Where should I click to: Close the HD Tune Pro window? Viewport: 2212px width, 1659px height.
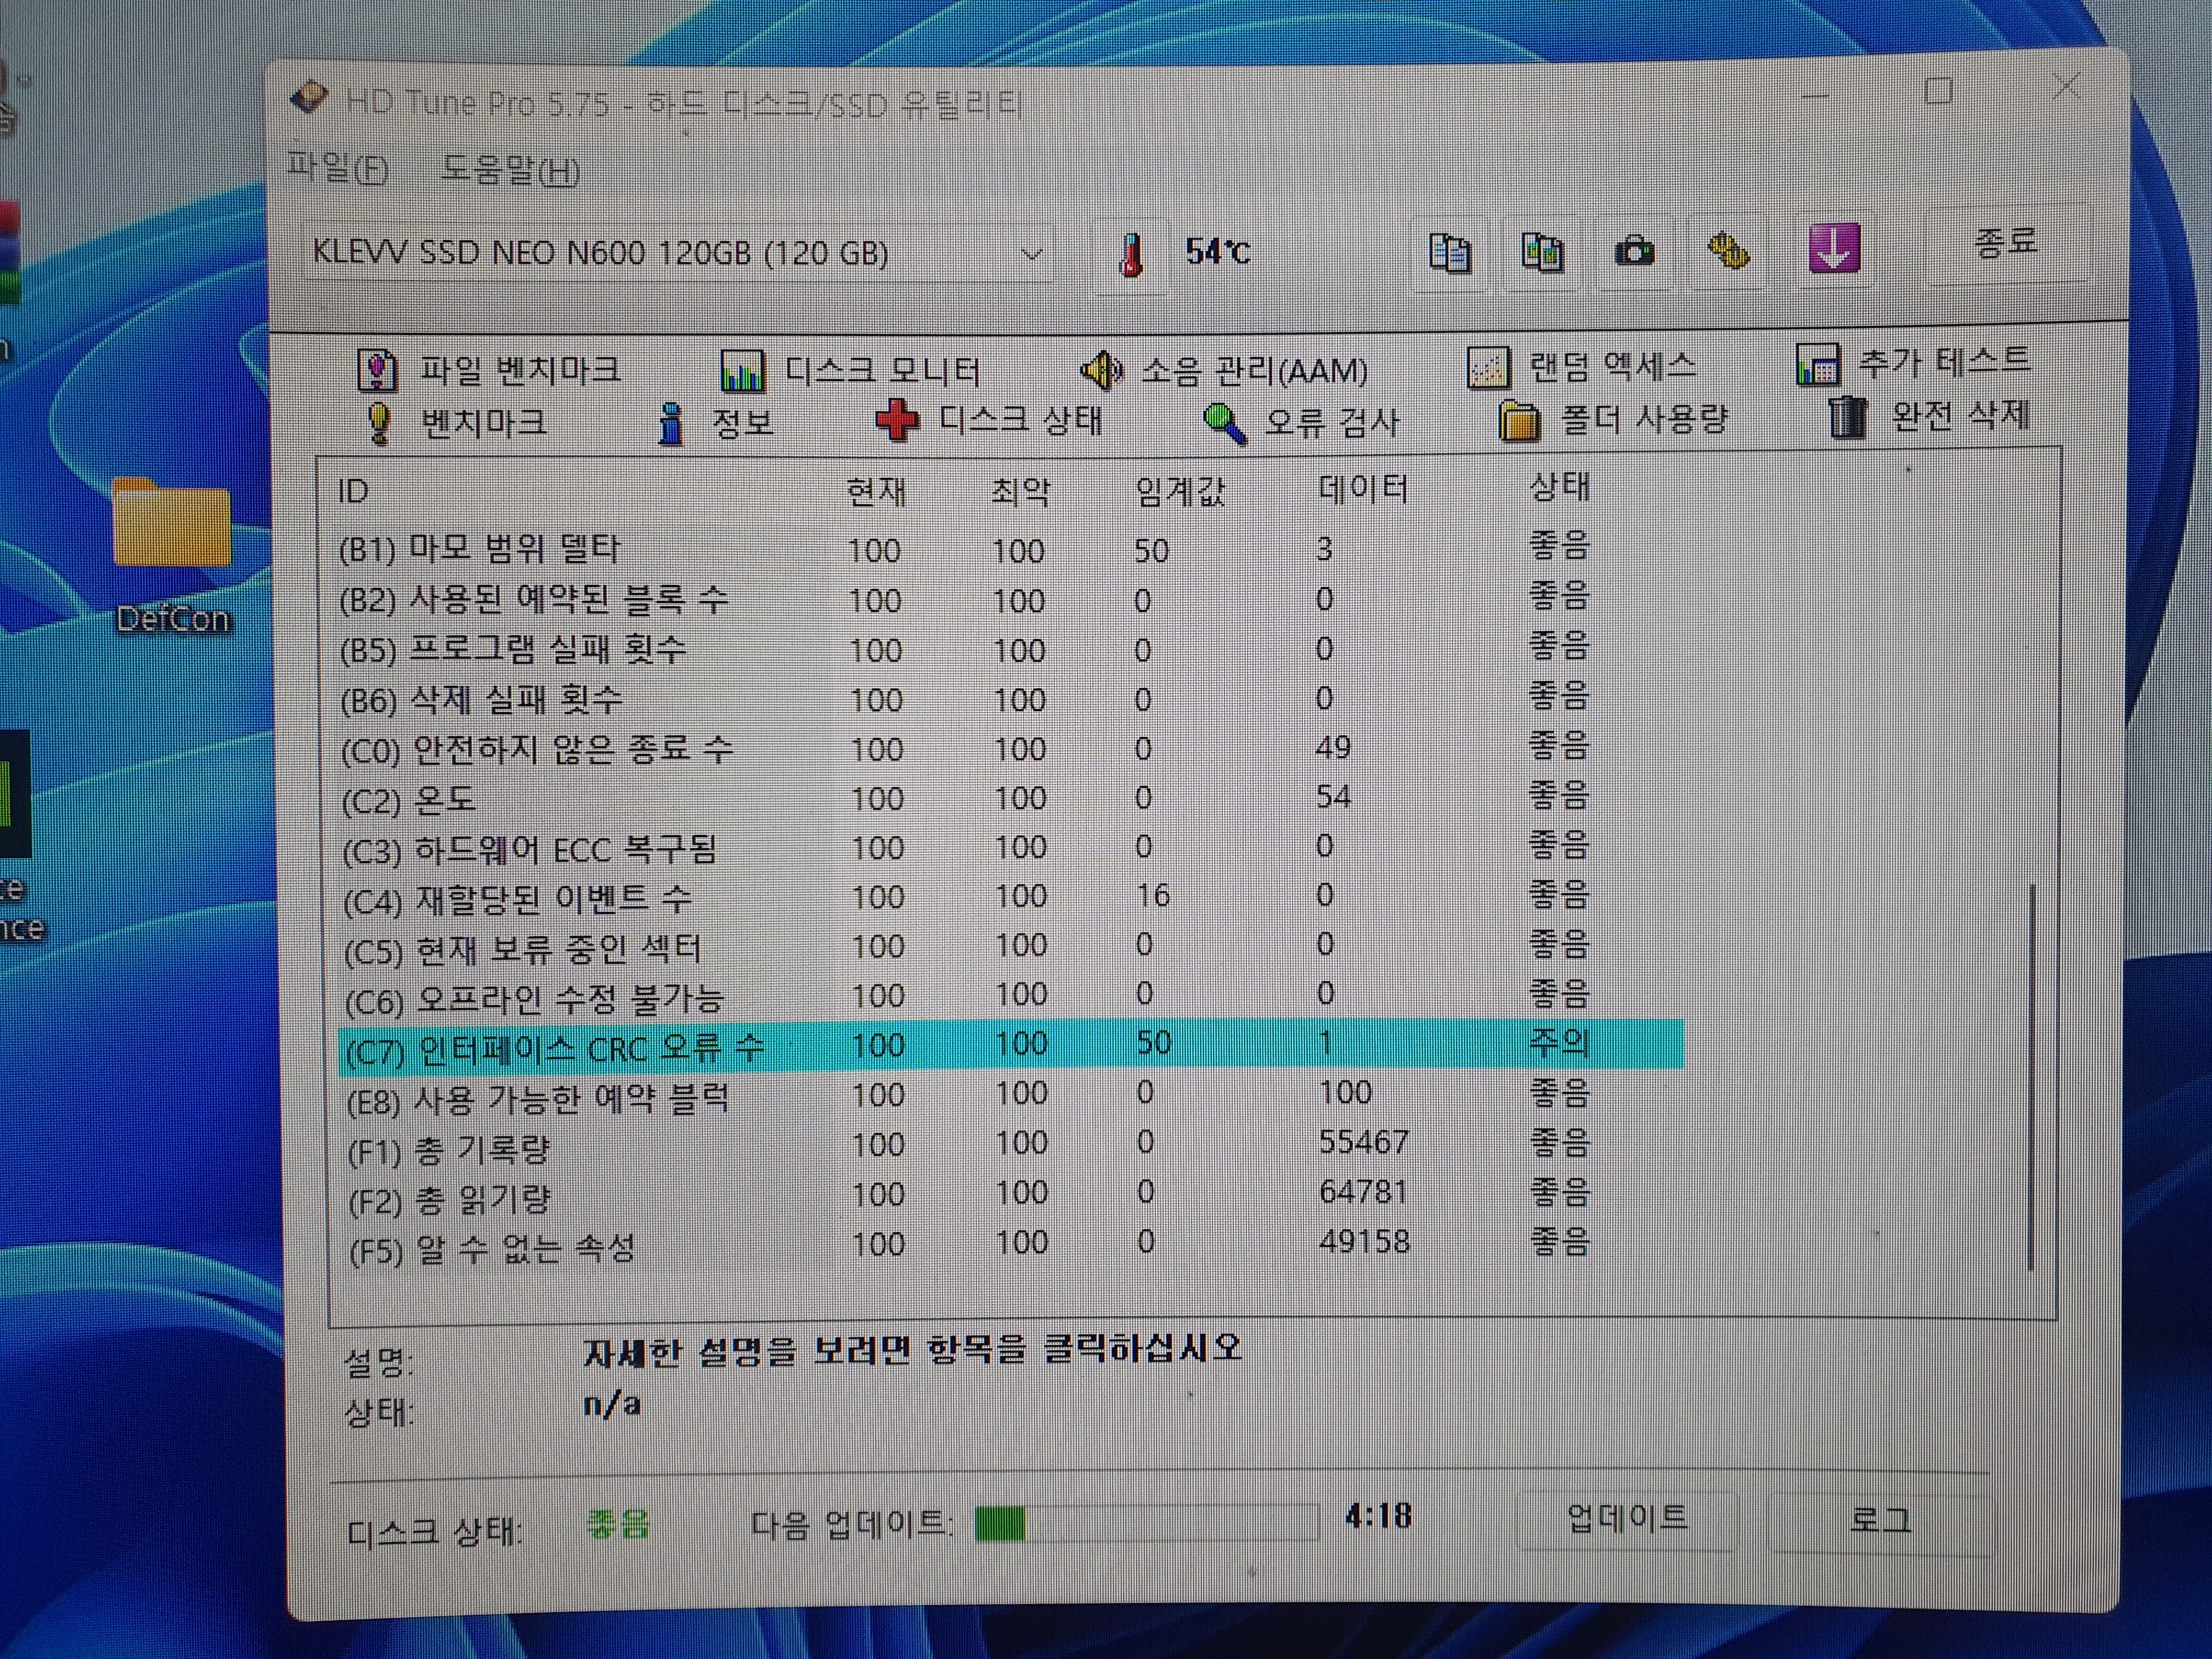(x=2066, y=86)
